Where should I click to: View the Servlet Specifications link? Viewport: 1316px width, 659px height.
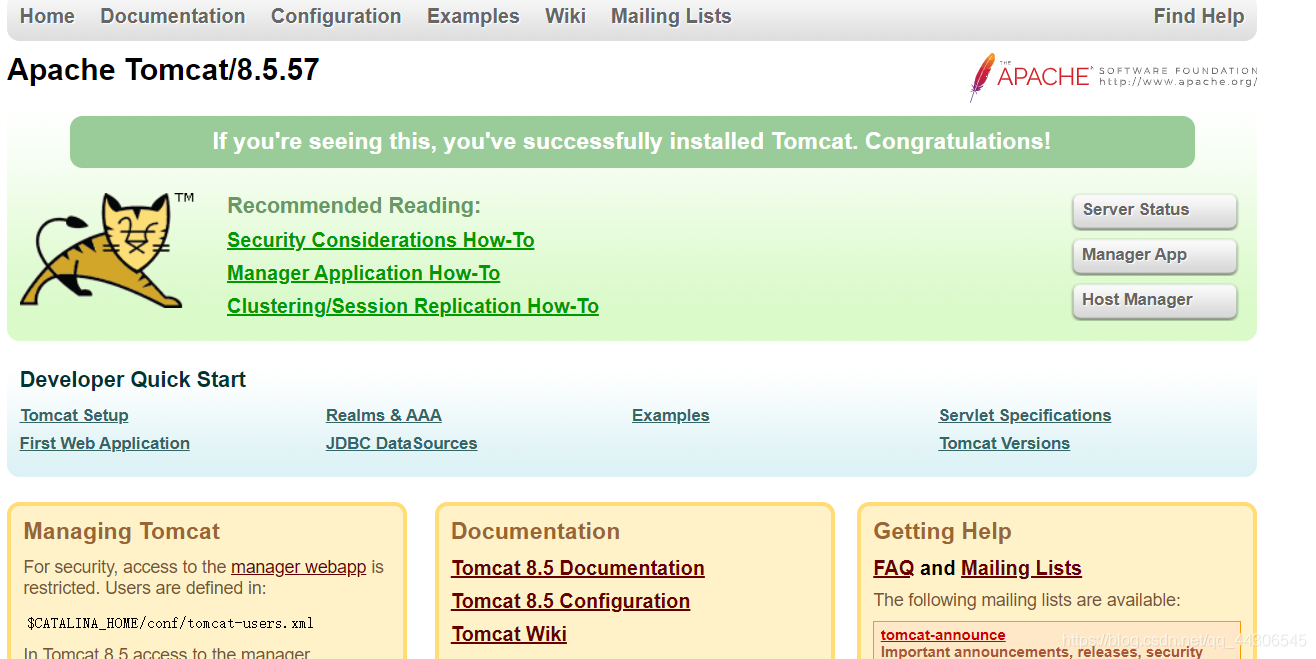1025,415
